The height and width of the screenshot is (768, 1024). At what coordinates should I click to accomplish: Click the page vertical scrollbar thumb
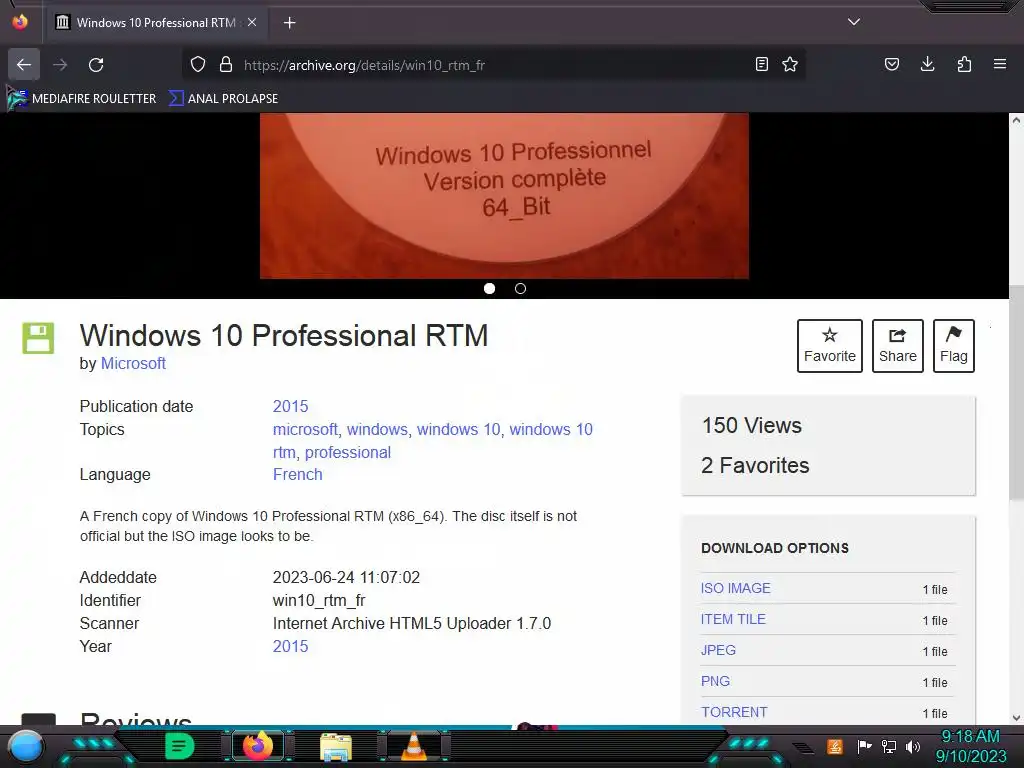[x=1016, y=392]
